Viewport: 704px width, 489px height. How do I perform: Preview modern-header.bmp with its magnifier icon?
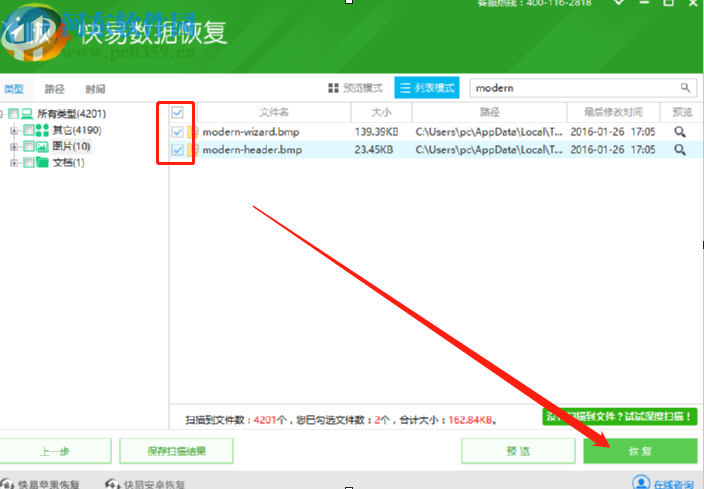[680, 150]
